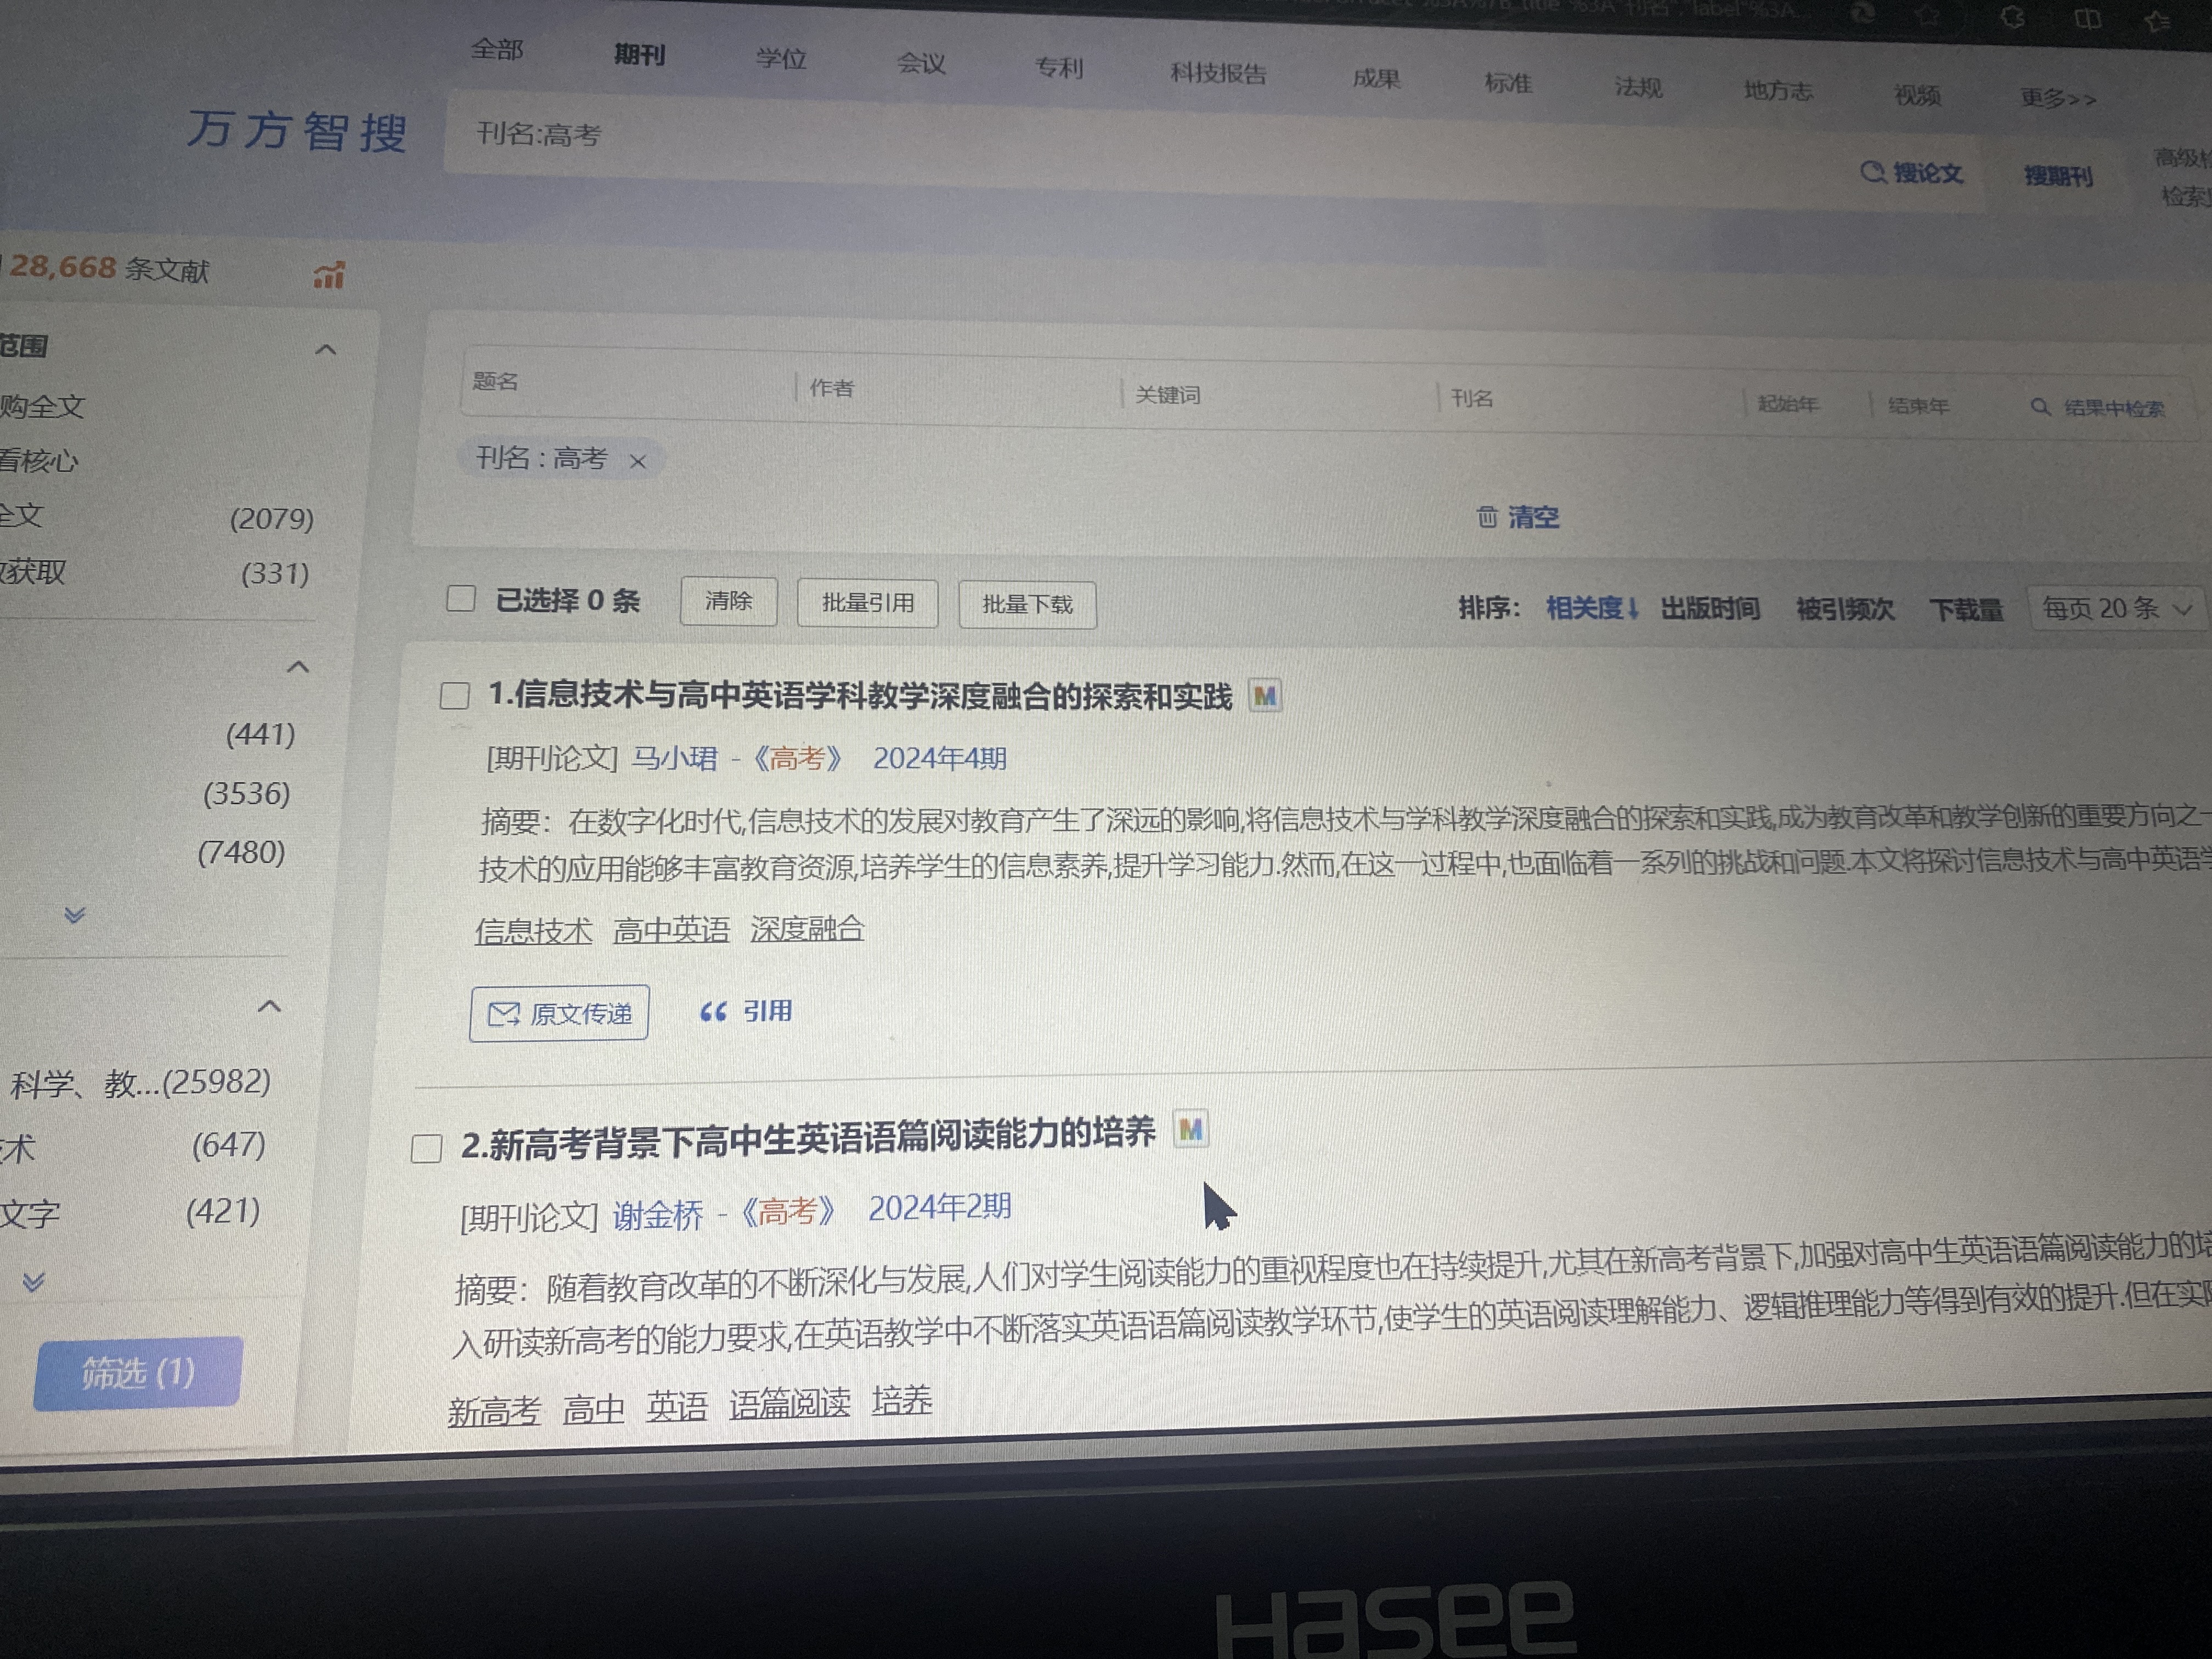This screenshot has height=1659, width=2212.
Task: Switch to the 学位 tab
Action: coord(781,58)
